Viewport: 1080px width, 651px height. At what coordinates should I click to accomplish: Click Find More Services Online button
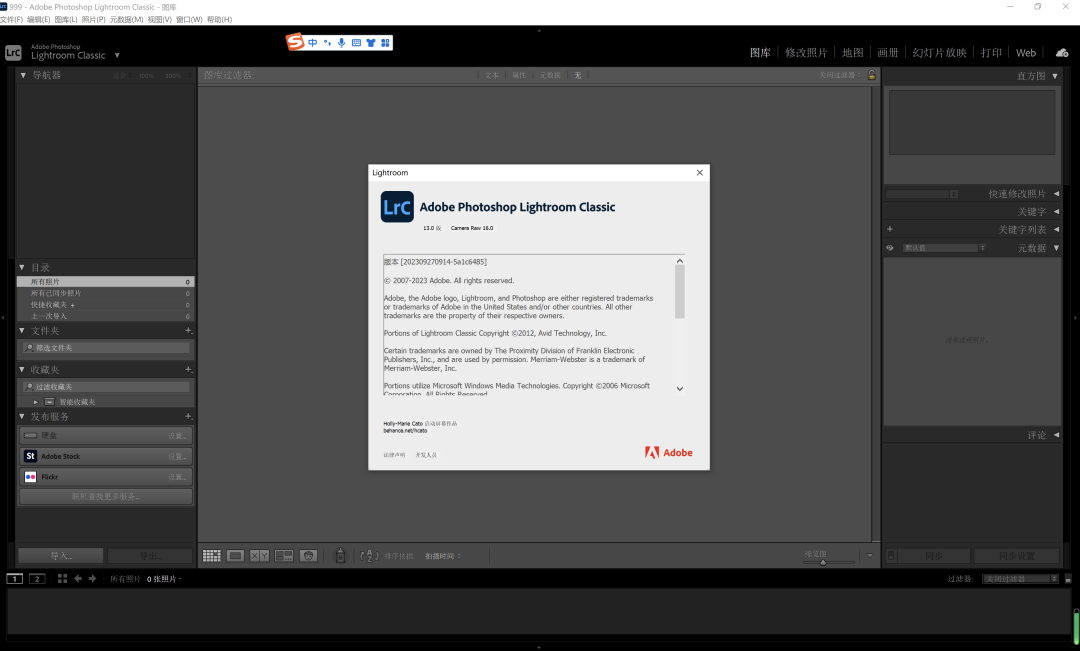click(x=105, y=496)
